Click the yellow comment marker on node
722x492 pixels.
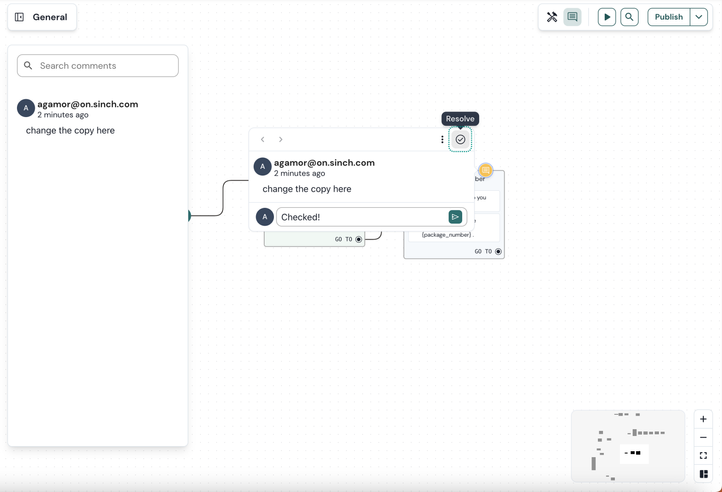coord(486,170)
